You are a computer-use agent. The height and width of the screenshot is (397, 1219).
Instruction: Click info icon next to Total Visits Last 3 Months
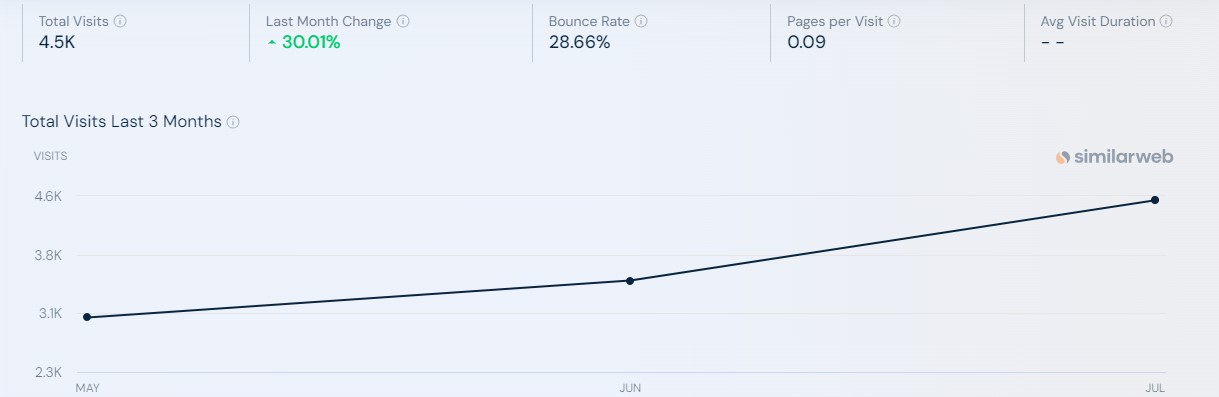point(233,122)
